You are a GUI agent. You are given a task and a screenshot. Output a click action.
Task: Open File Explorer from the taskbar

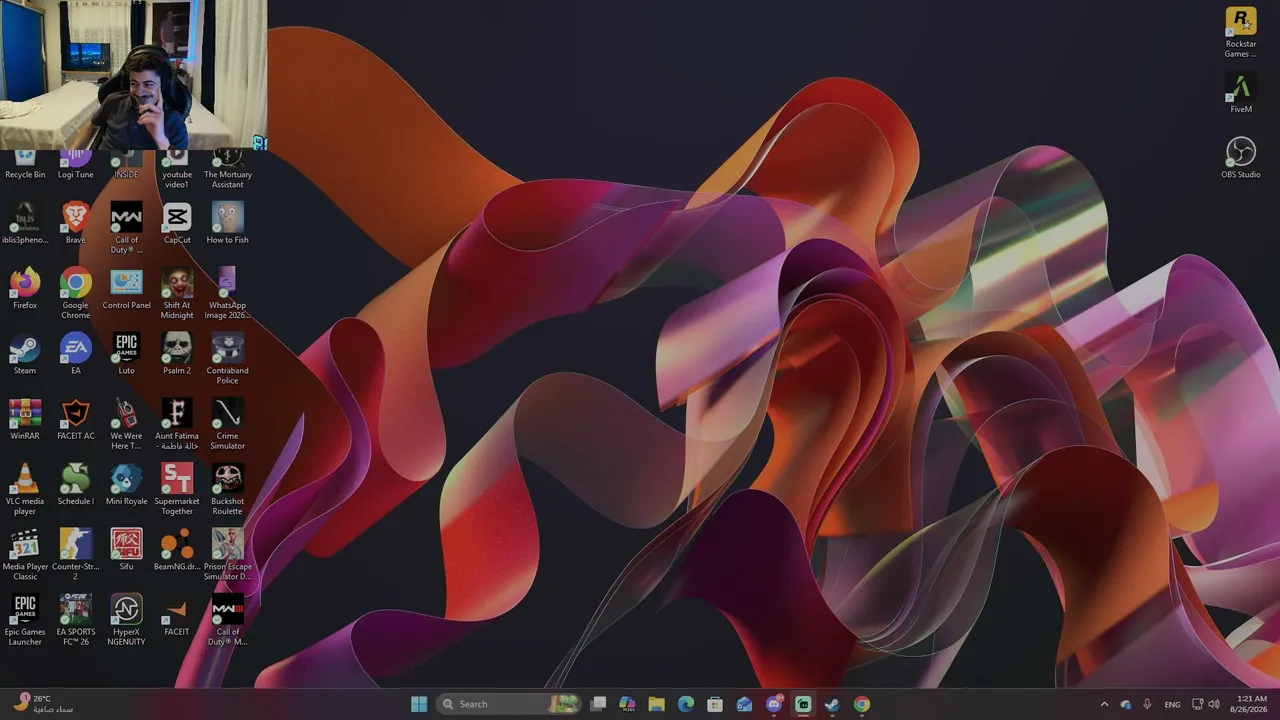pyautogui.click(x=656, y=704)
